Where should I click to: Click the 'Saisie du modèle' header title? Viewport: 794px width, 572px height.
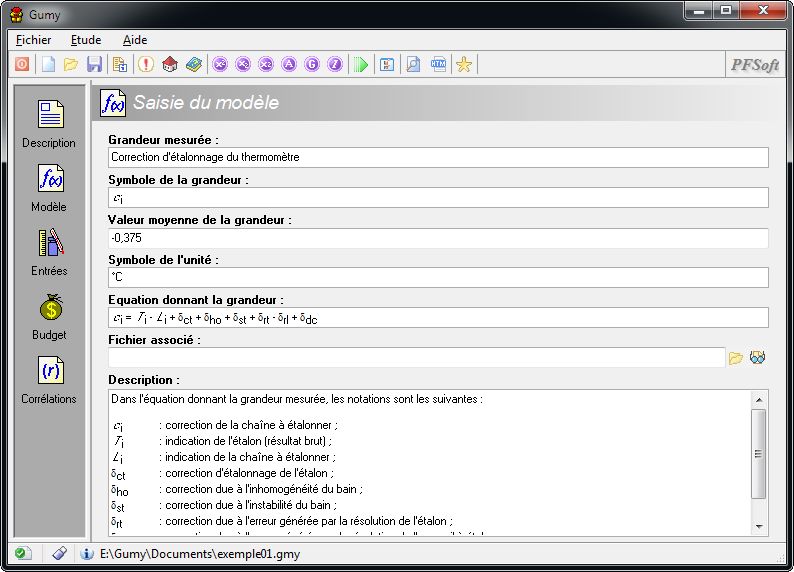click(206, 102)
